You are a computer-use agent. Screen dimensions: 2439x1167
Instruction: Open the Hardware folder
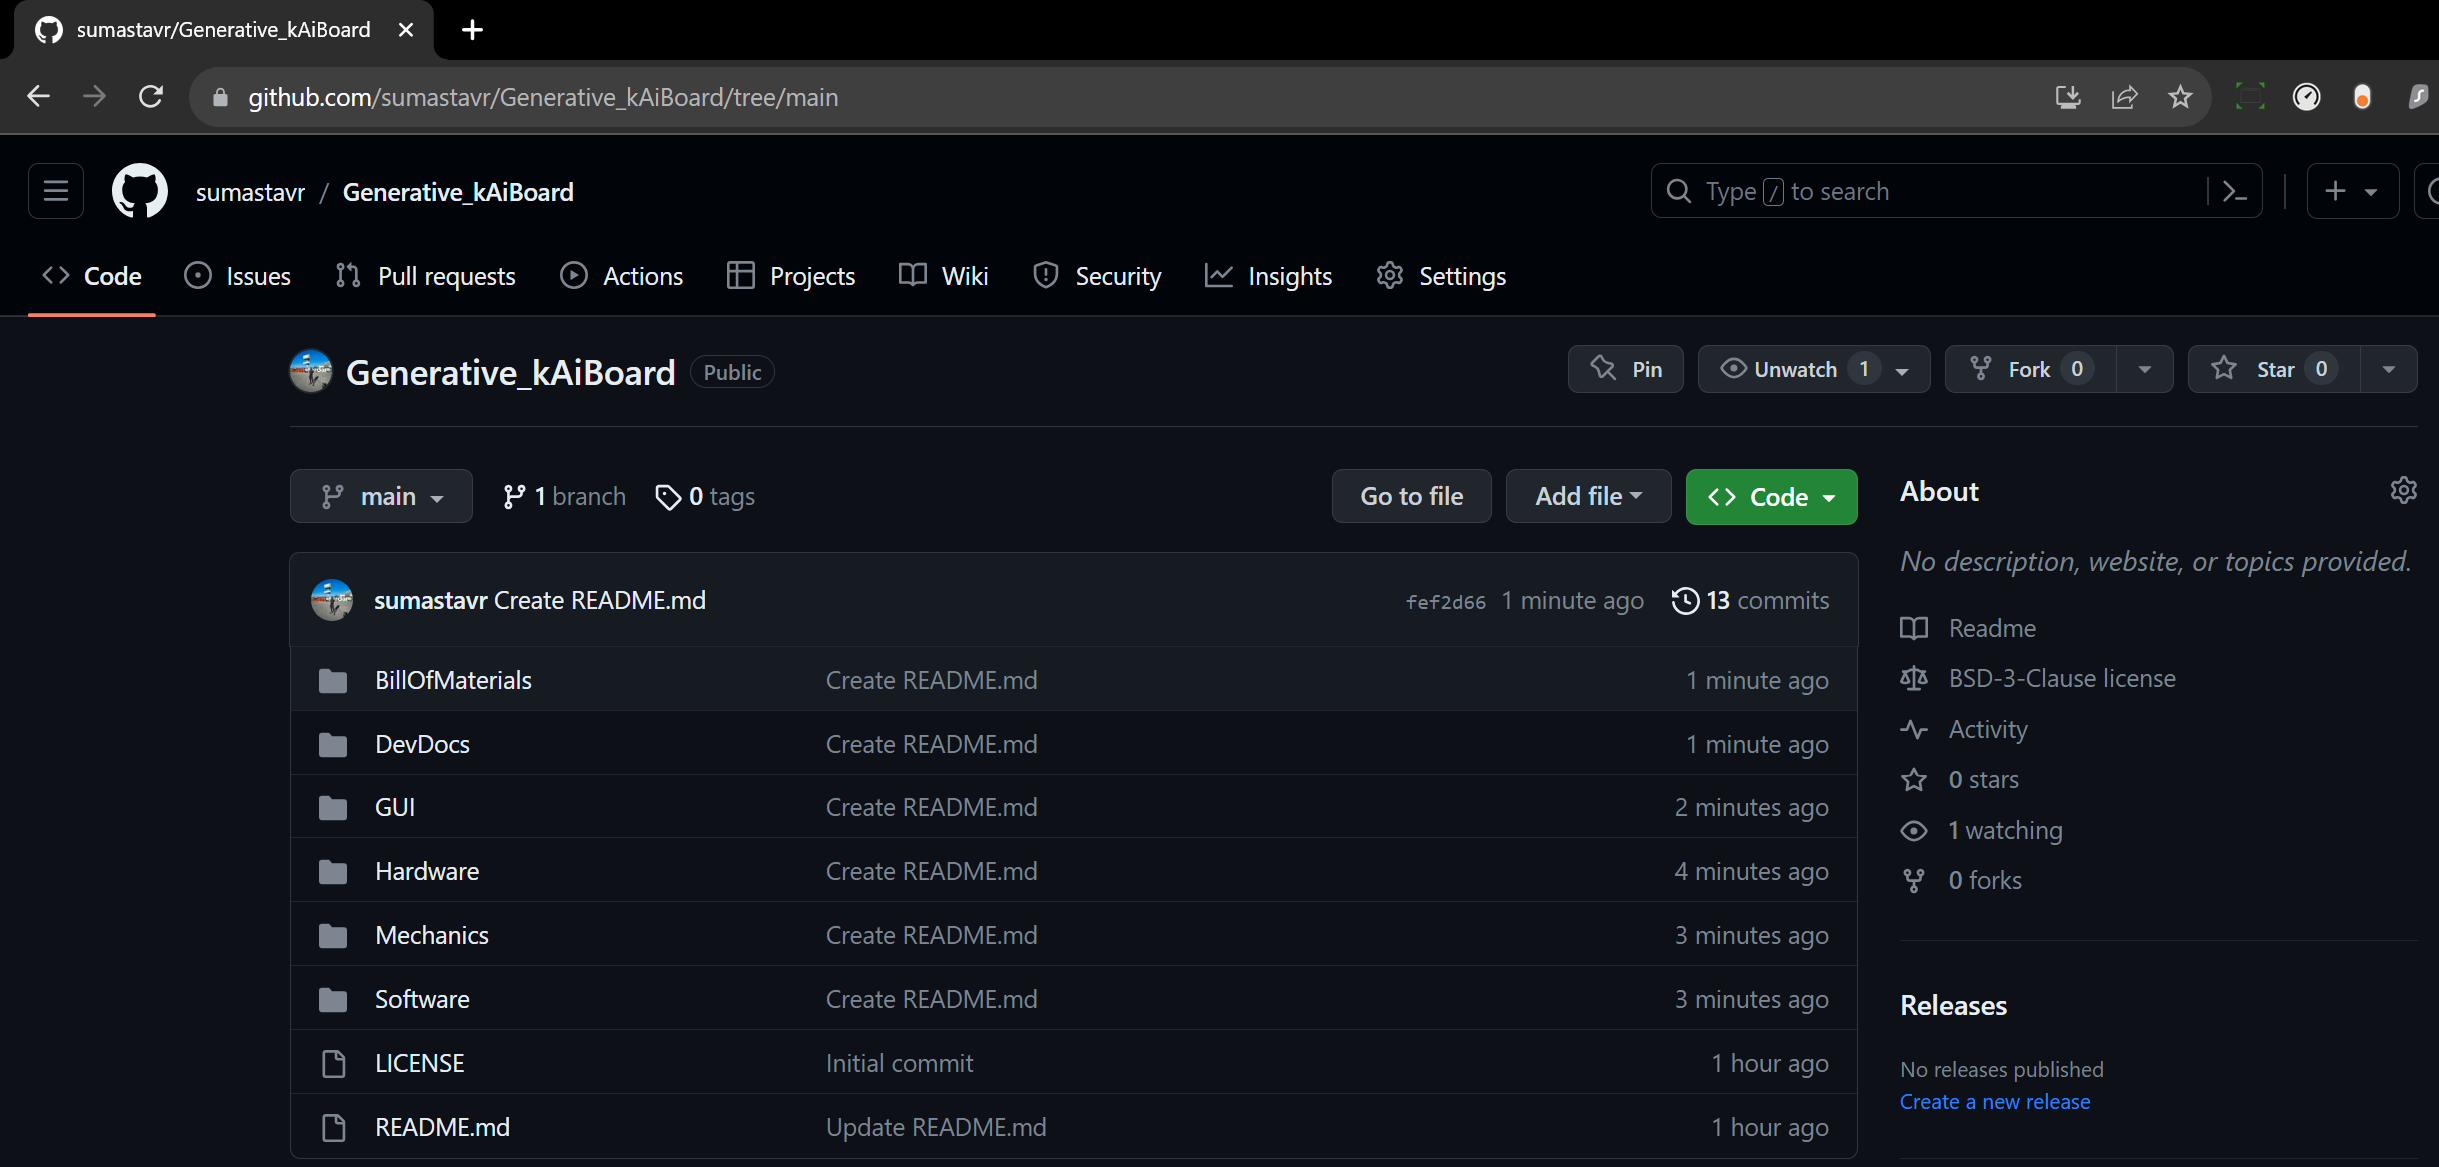[x=427, y=871]
